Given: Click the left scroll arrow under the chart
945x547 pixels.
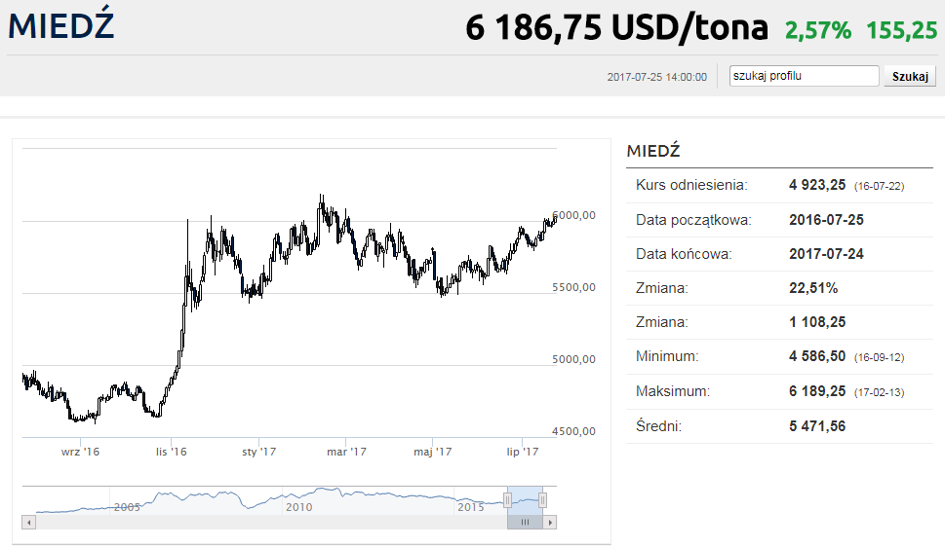Looking at the screenshot, I should (x=28, y=522).
